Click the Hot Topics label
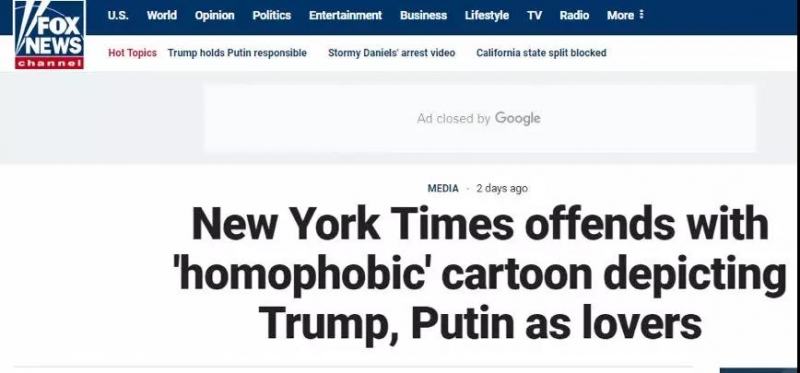Viewport: 800px width, 373px height. [x=132, y=53]
